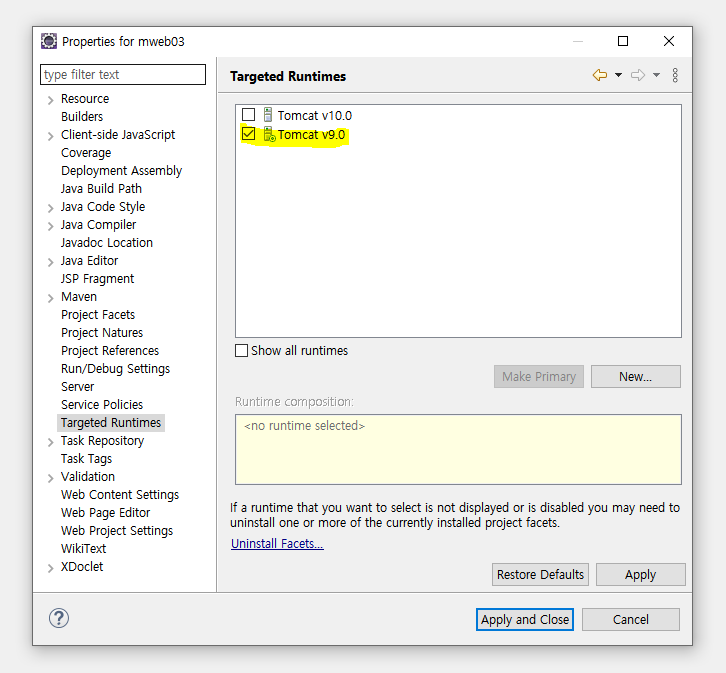Enable the Tomcat v10.0 runtime checkbox
The height and width of the screenshot is (673, 726).
pos(249,114)
